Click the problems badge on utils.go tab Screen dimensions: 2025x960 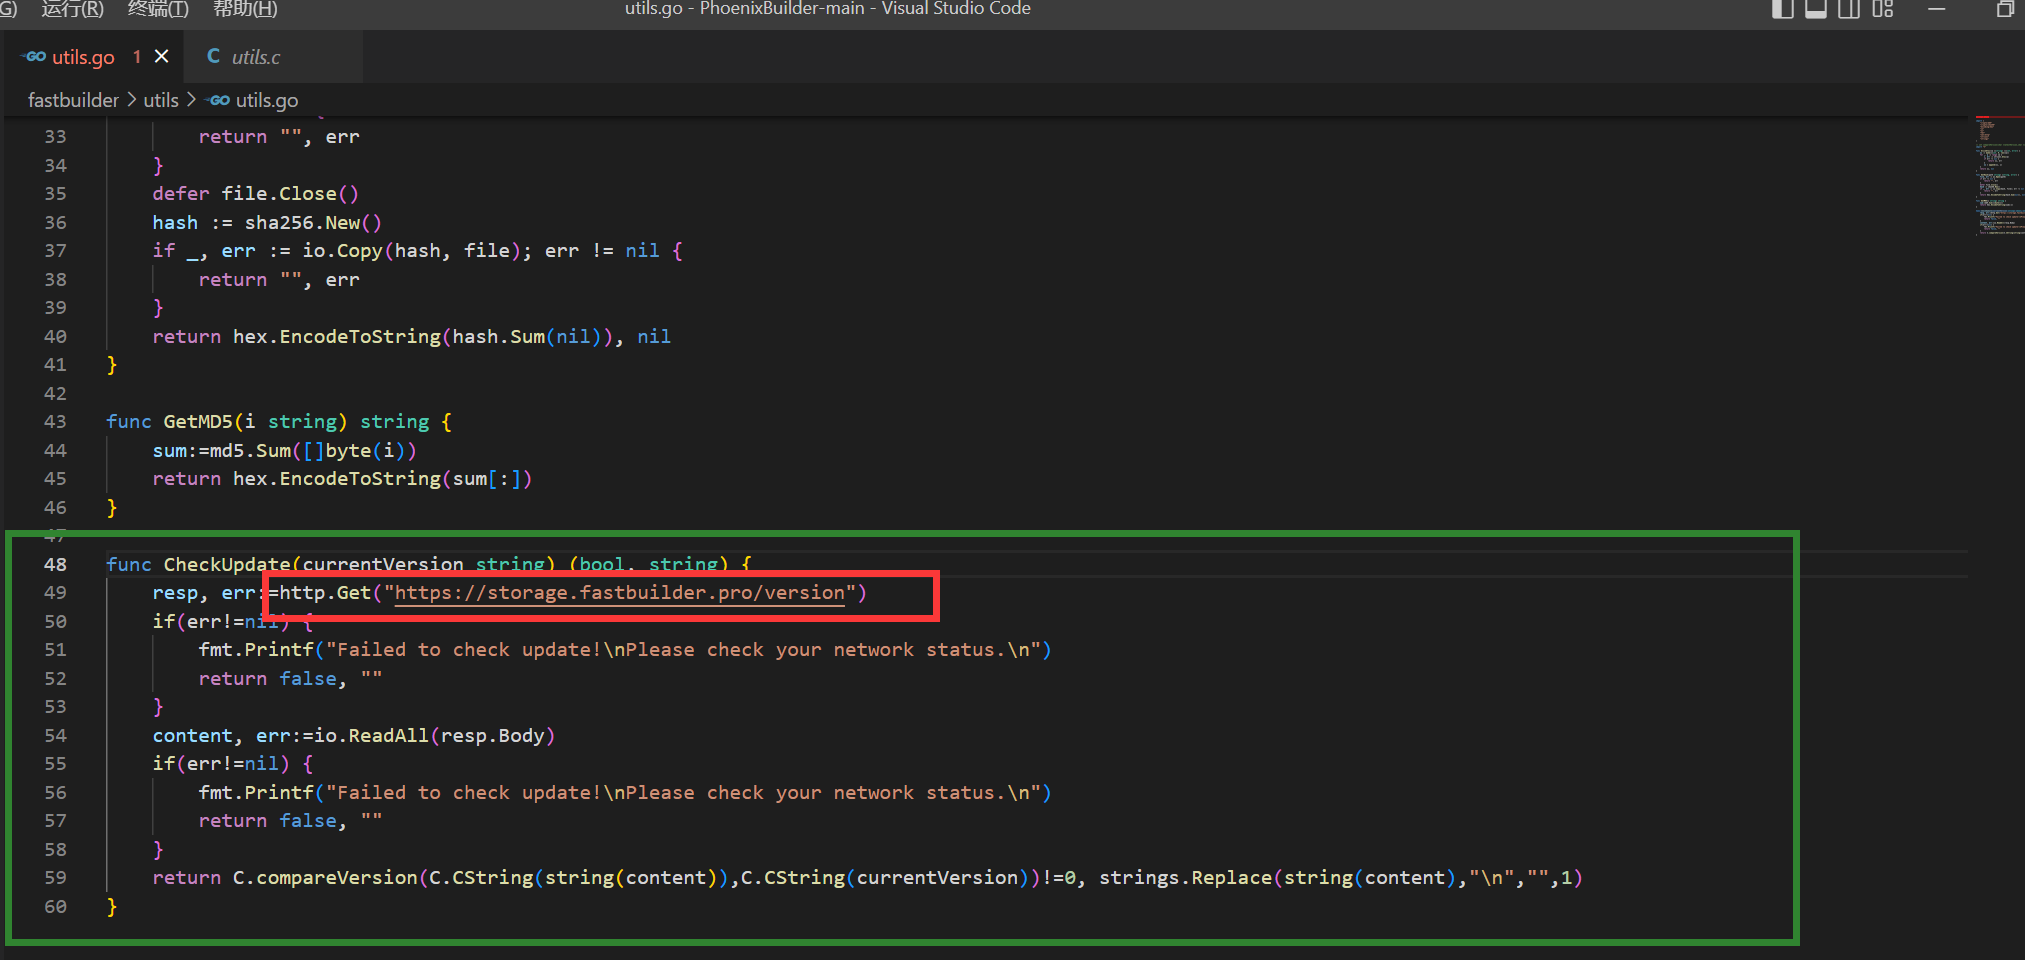click(137, 57)
